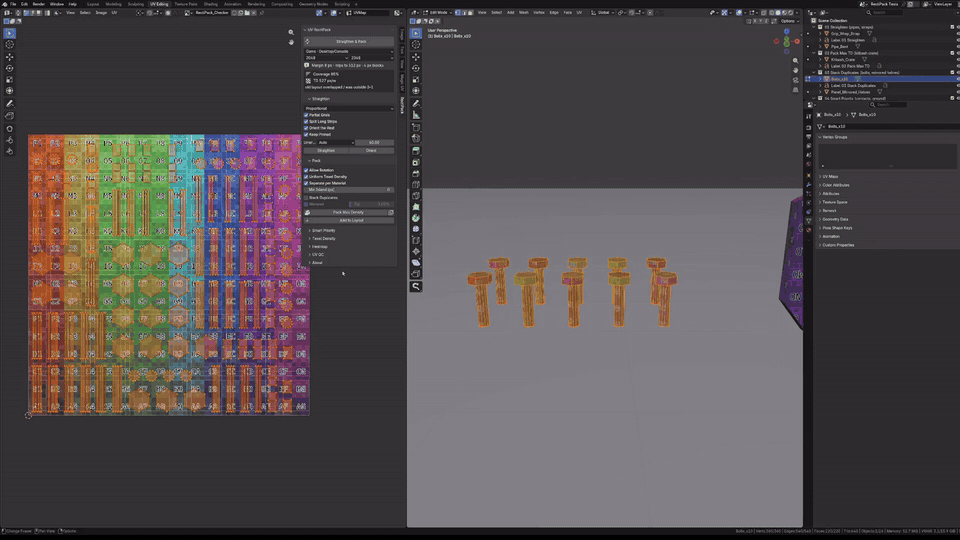Select the UV editor Select Box tool

(x=9, y=33)
